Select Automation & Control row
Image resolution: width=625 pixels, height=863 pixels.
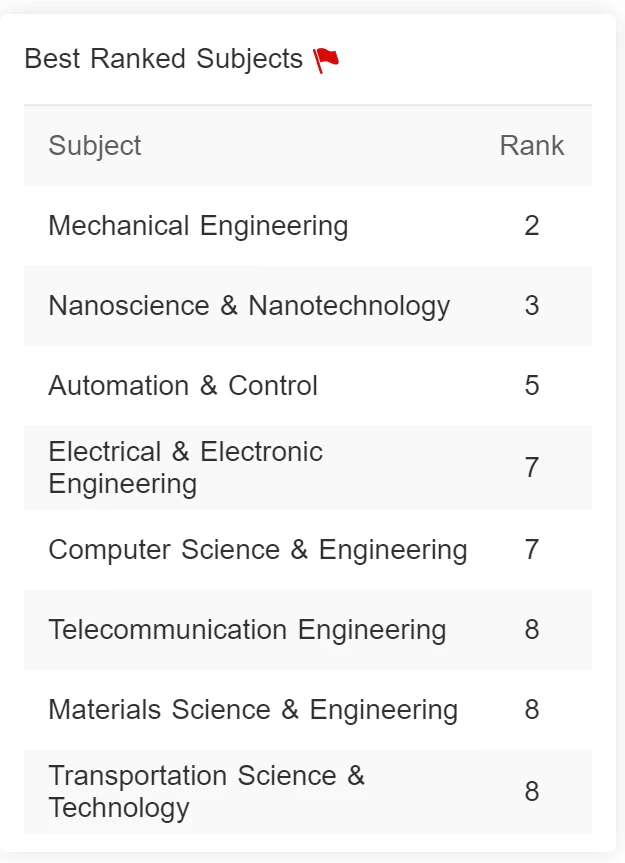click(308, 385)
